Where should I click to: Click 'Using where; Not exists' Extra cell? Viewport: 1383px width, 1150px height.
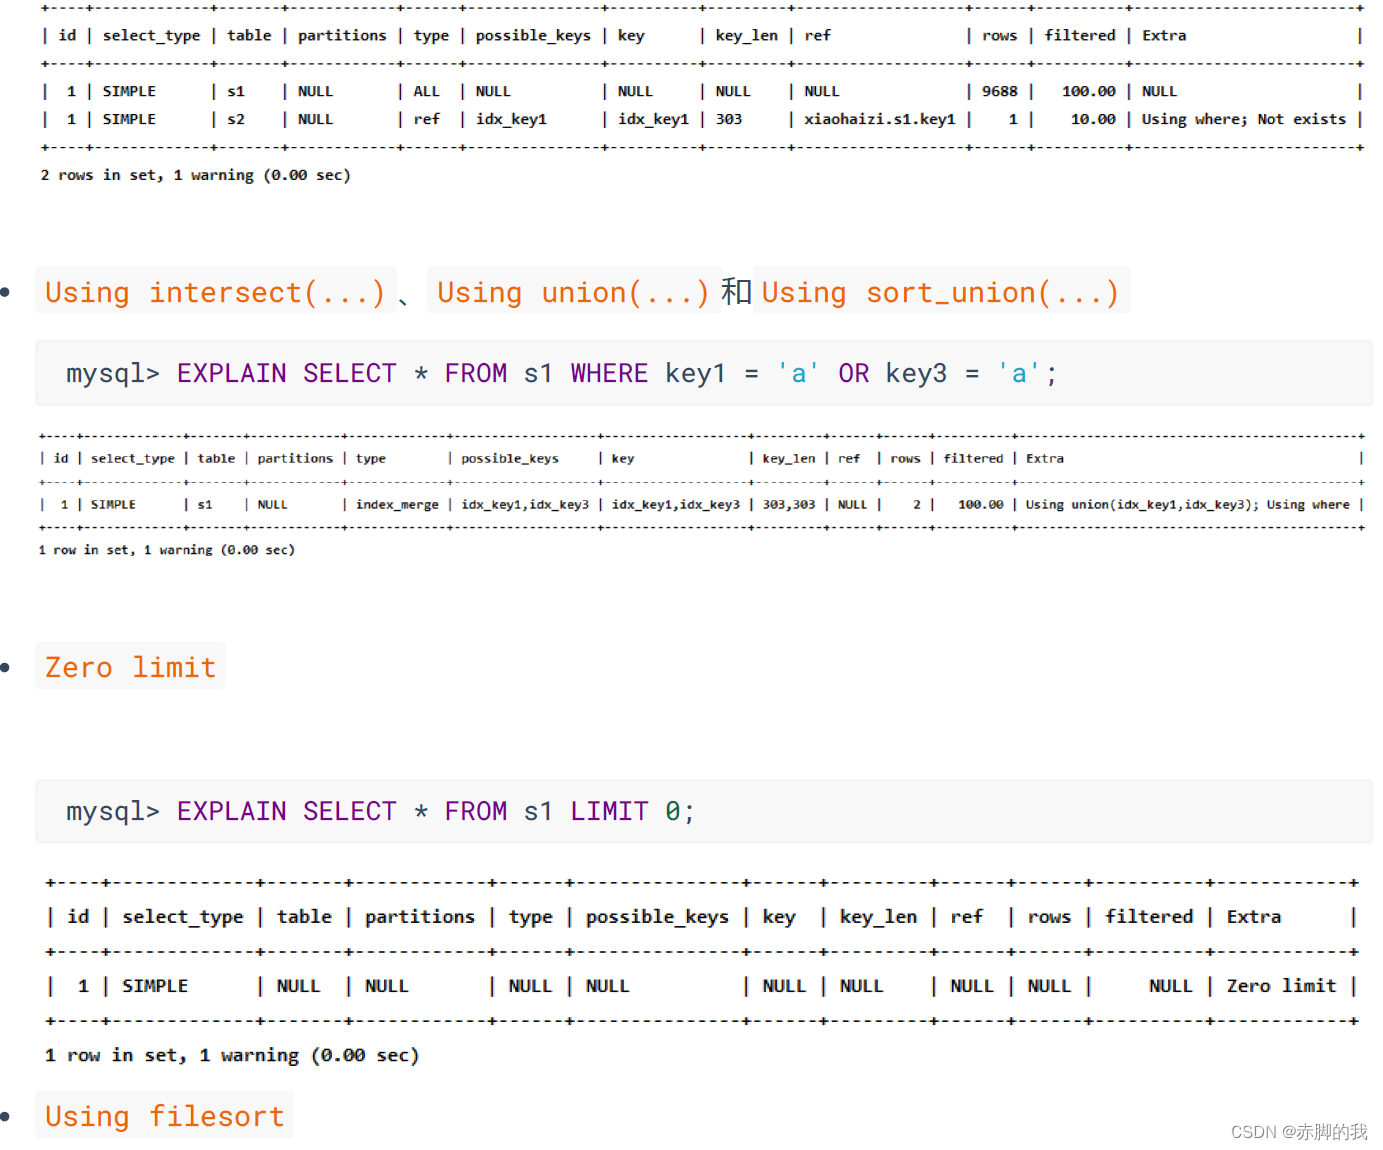[x=1243, y=119]
